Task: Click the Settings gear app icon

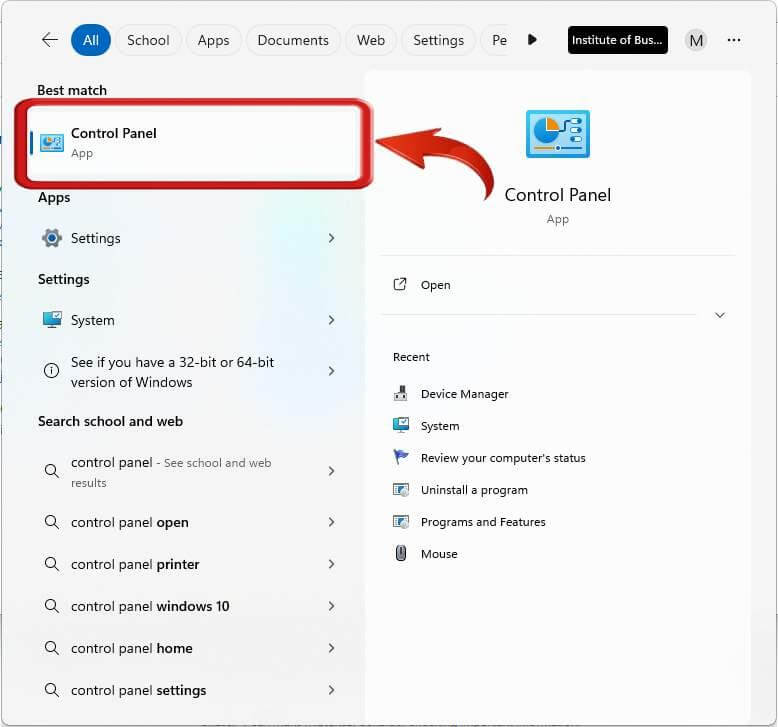Action: click(52, 238)
